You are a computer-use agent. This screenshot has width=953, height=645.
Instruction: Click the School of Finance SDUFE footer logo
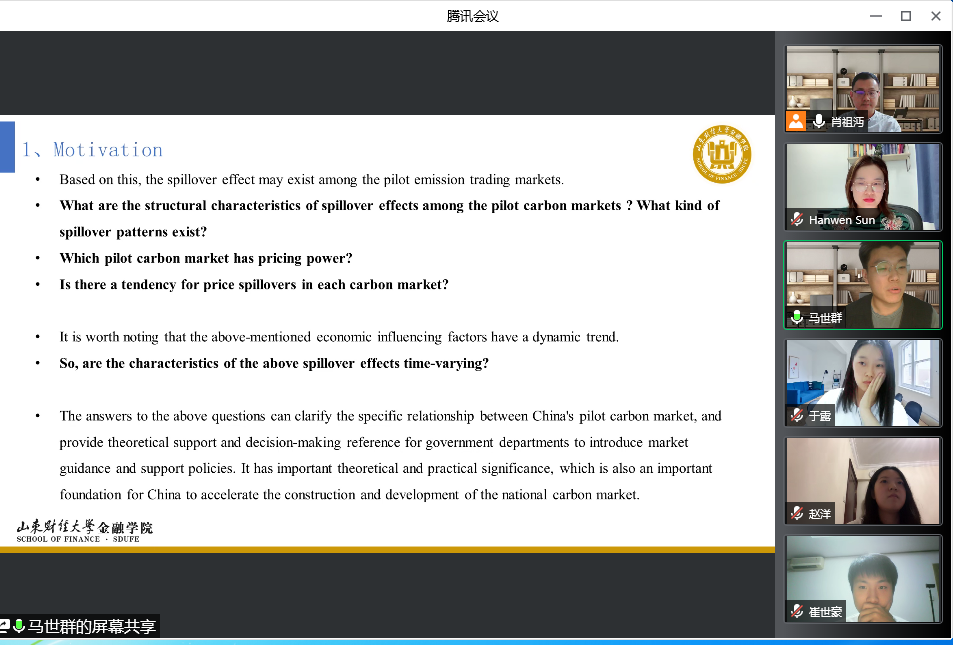[85, 531]
